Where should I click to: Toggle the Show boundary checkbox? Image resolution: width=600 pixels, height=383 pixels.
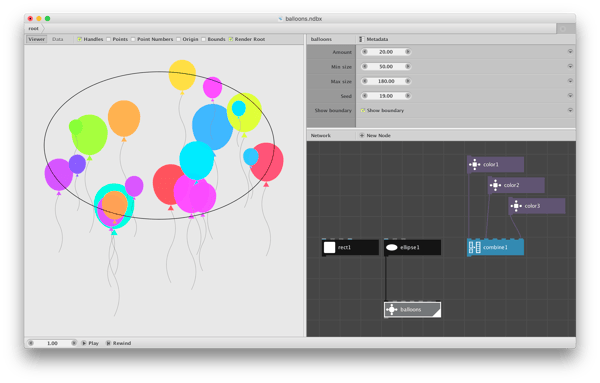click(363, 111)
